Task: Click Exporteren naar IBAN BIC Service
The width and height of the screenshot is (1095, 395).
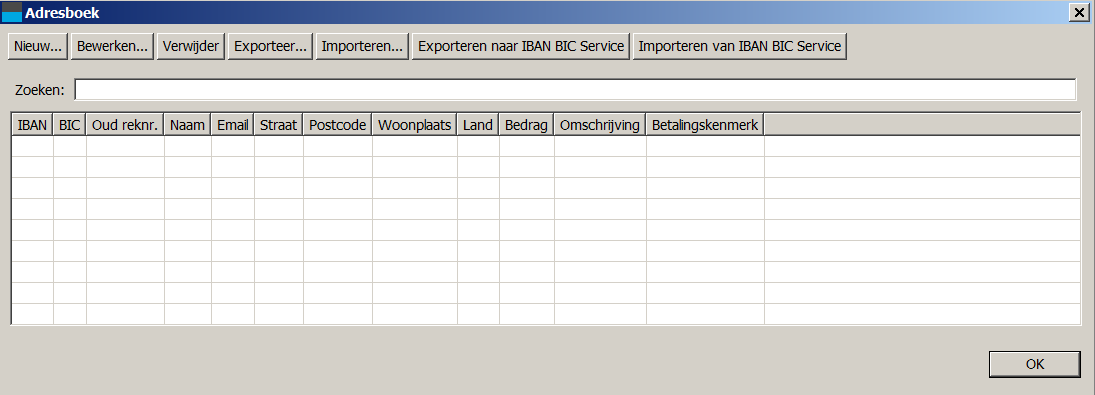Action: (521, 46)
